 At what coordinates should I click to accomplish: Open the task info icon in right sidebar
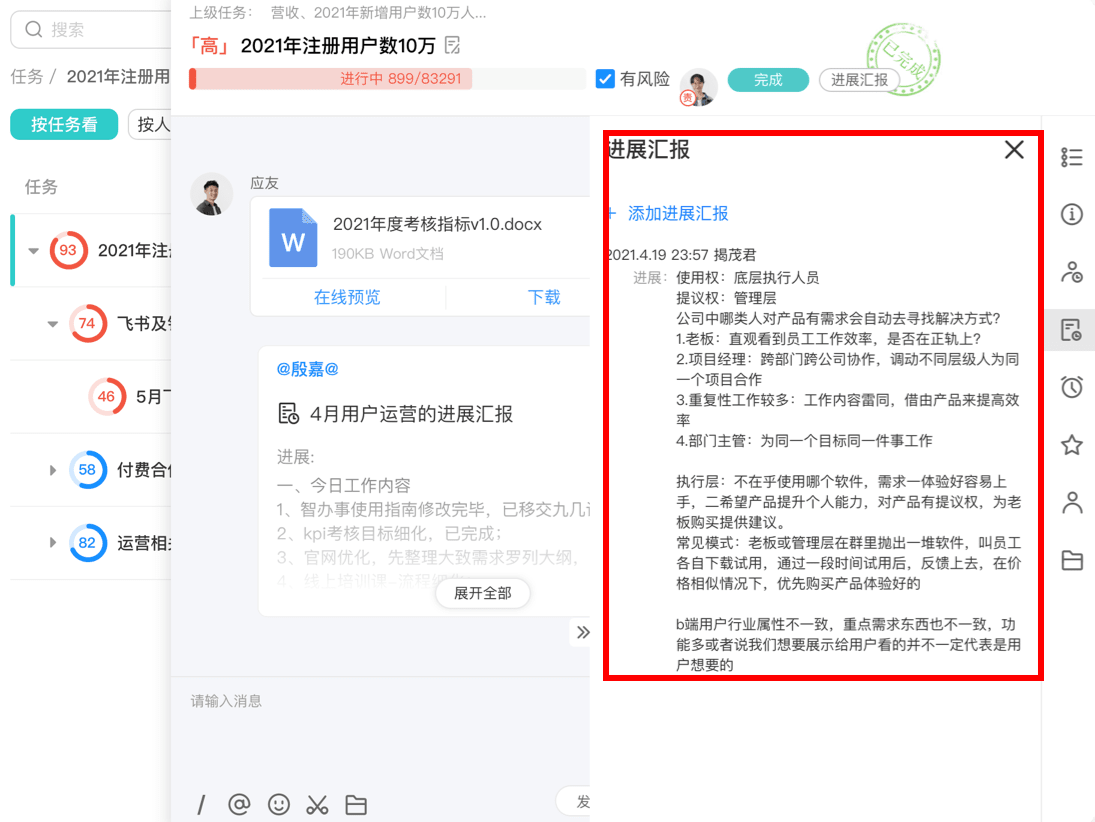1071,214
